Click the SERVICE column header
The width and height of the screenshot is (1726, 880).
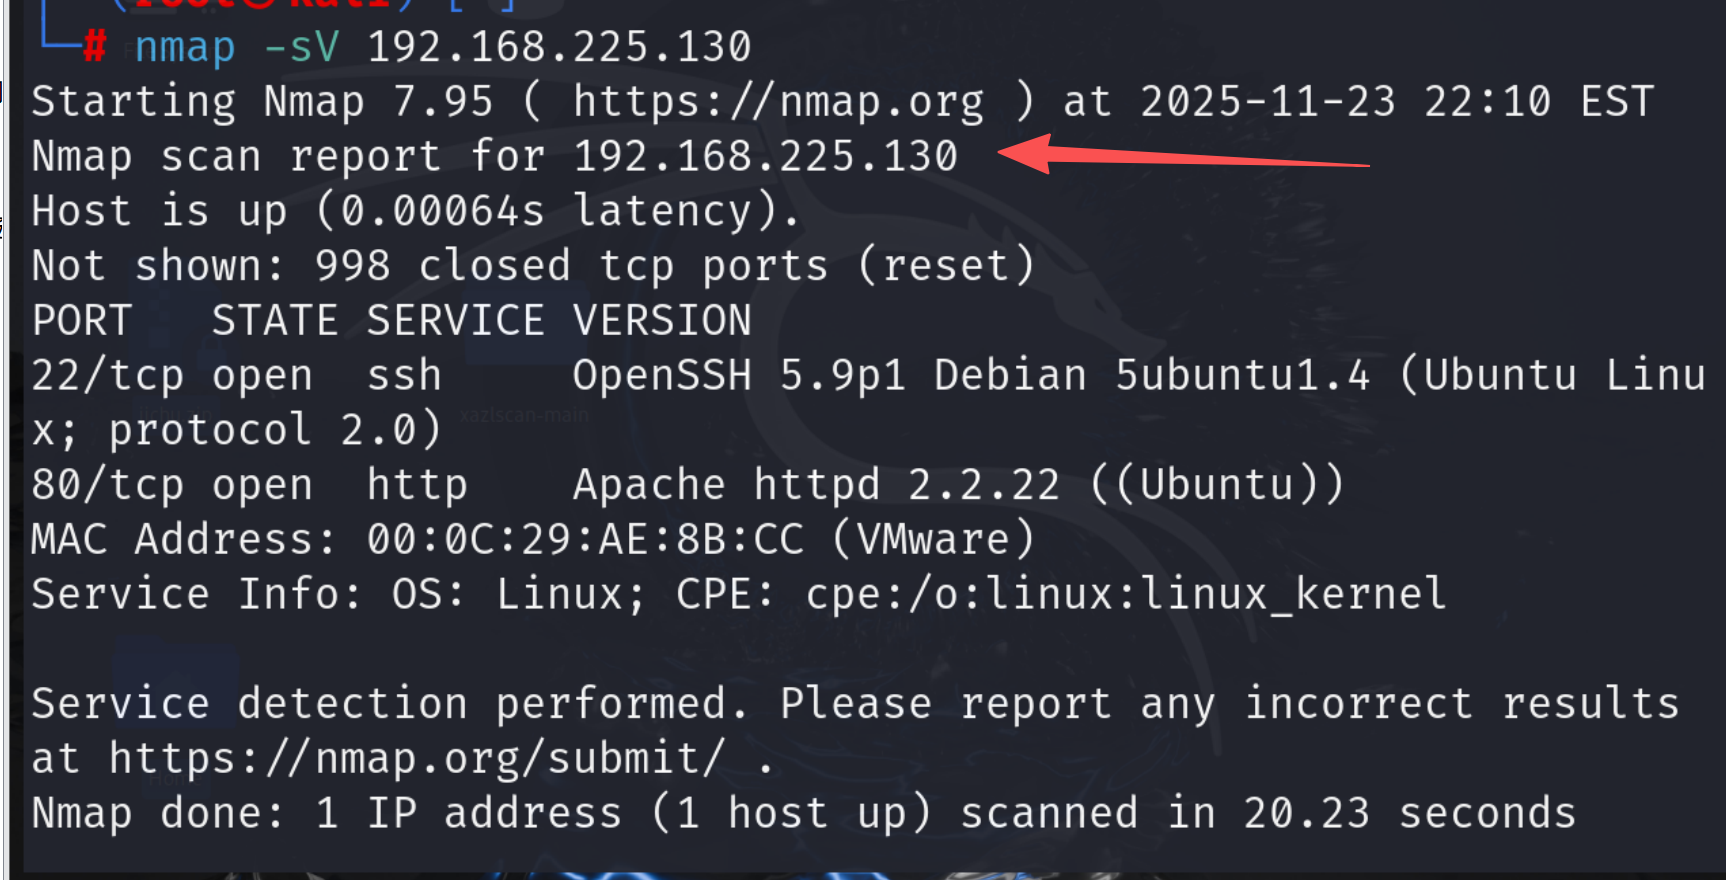click(x=455, y=321)
